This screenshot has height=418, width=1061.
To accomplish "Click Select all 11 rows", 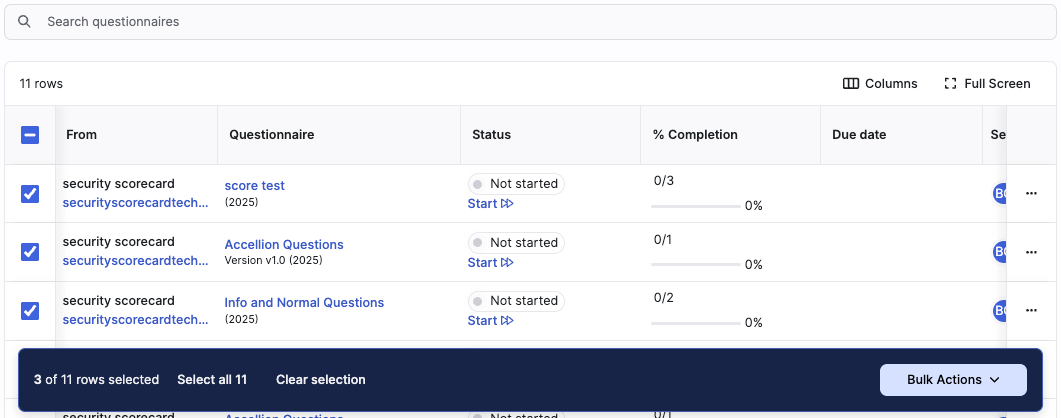I will 212,379.
